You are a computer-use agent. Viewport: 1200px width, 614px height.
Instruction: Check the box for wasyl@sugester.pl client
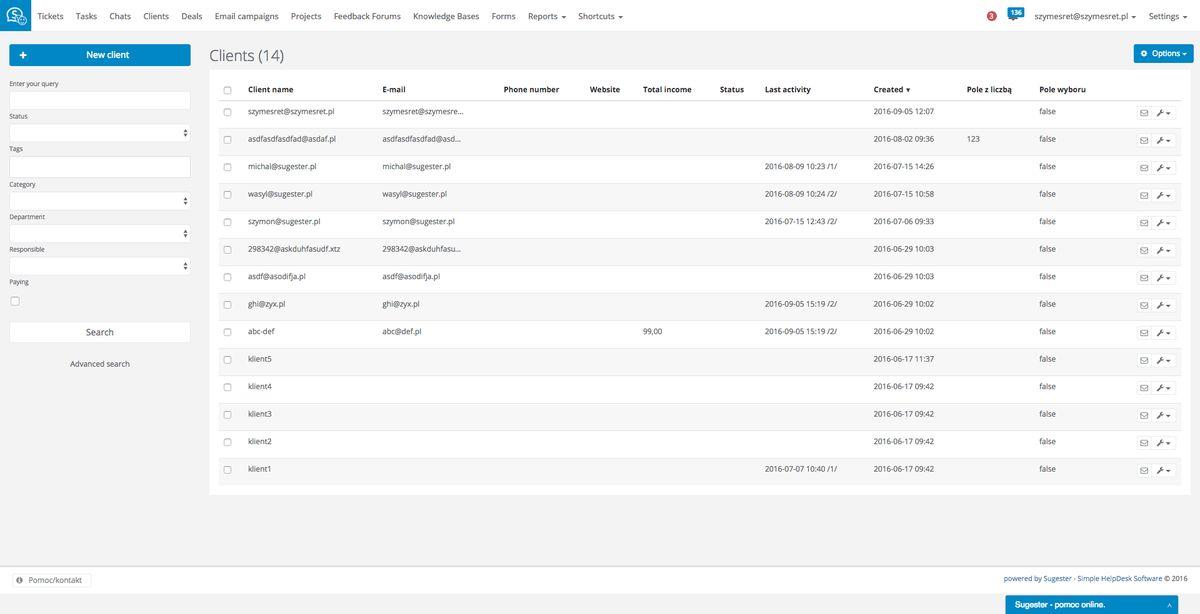pos(227,194)
